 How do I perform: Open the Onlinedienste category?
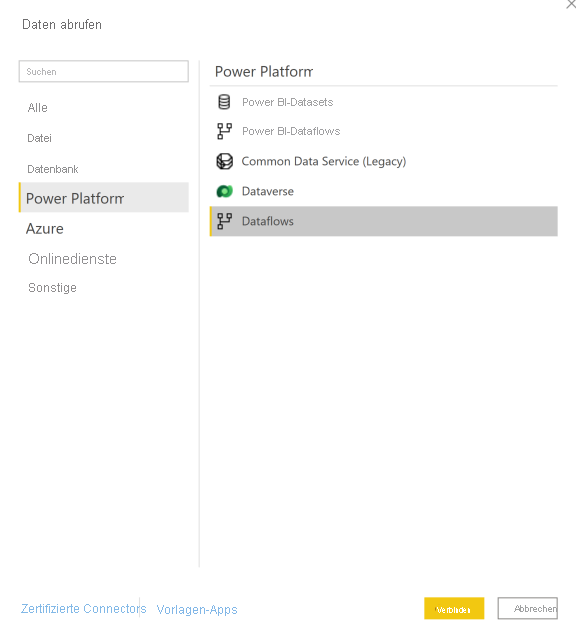pos(72,259)
